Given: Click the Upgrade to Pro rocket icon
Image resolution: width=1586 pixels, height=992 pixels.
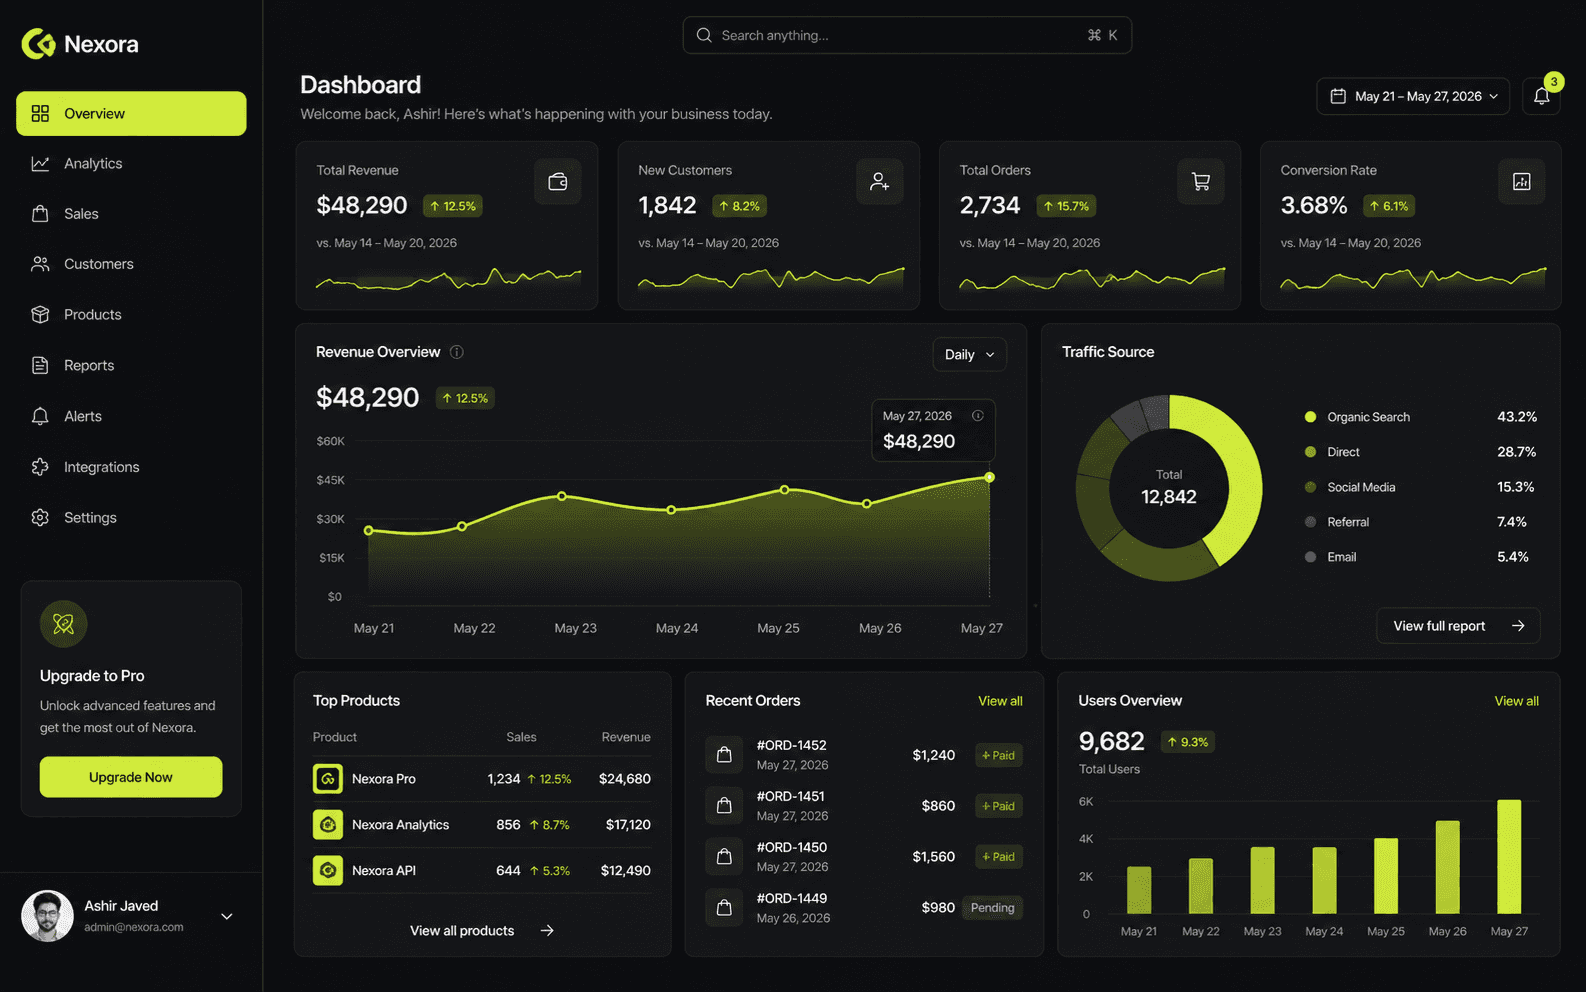Looking at the screenshot, I should 63,624.
